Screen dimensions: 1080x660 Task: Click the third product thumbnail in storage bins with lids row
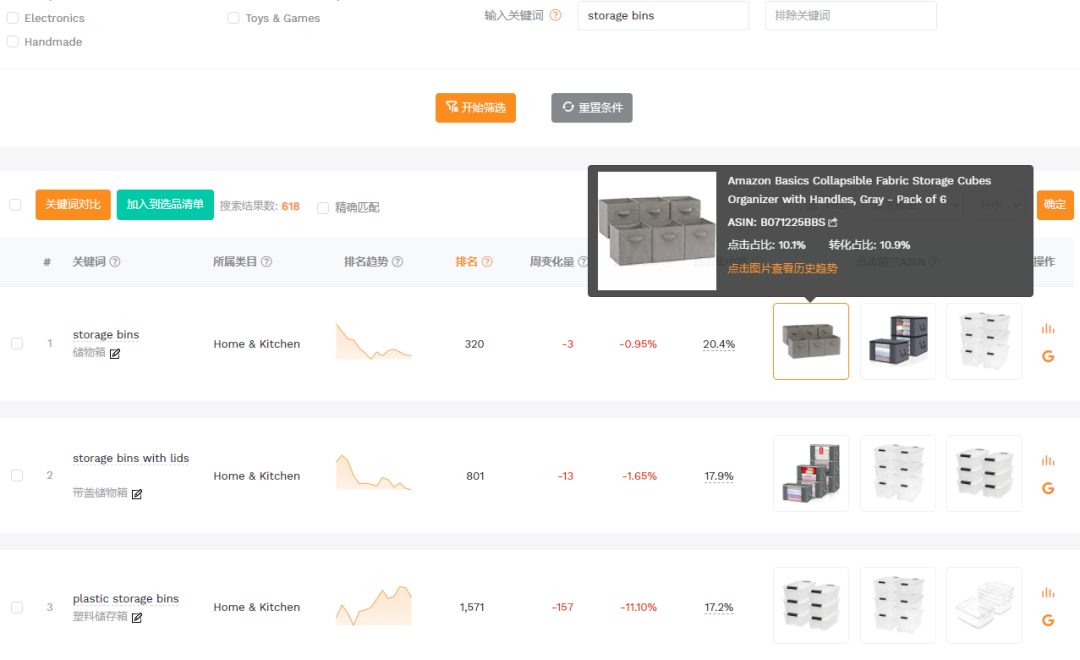click(x=984, y=473)
